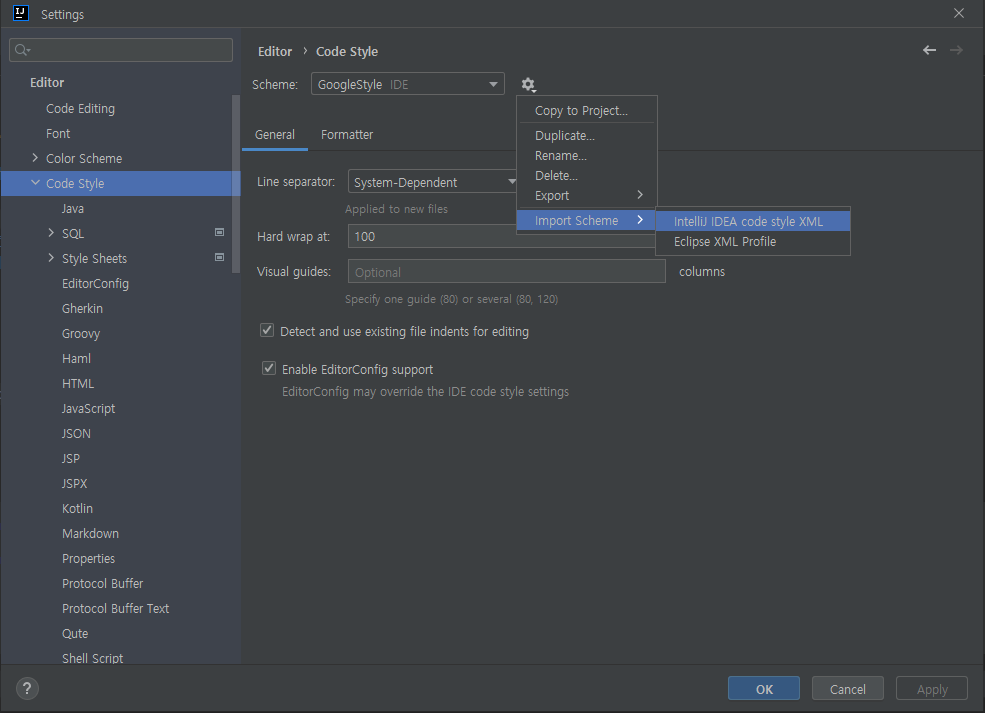The image size is (985, 713).
Task: Click the search magnifier icon
Action: (22, 50)
